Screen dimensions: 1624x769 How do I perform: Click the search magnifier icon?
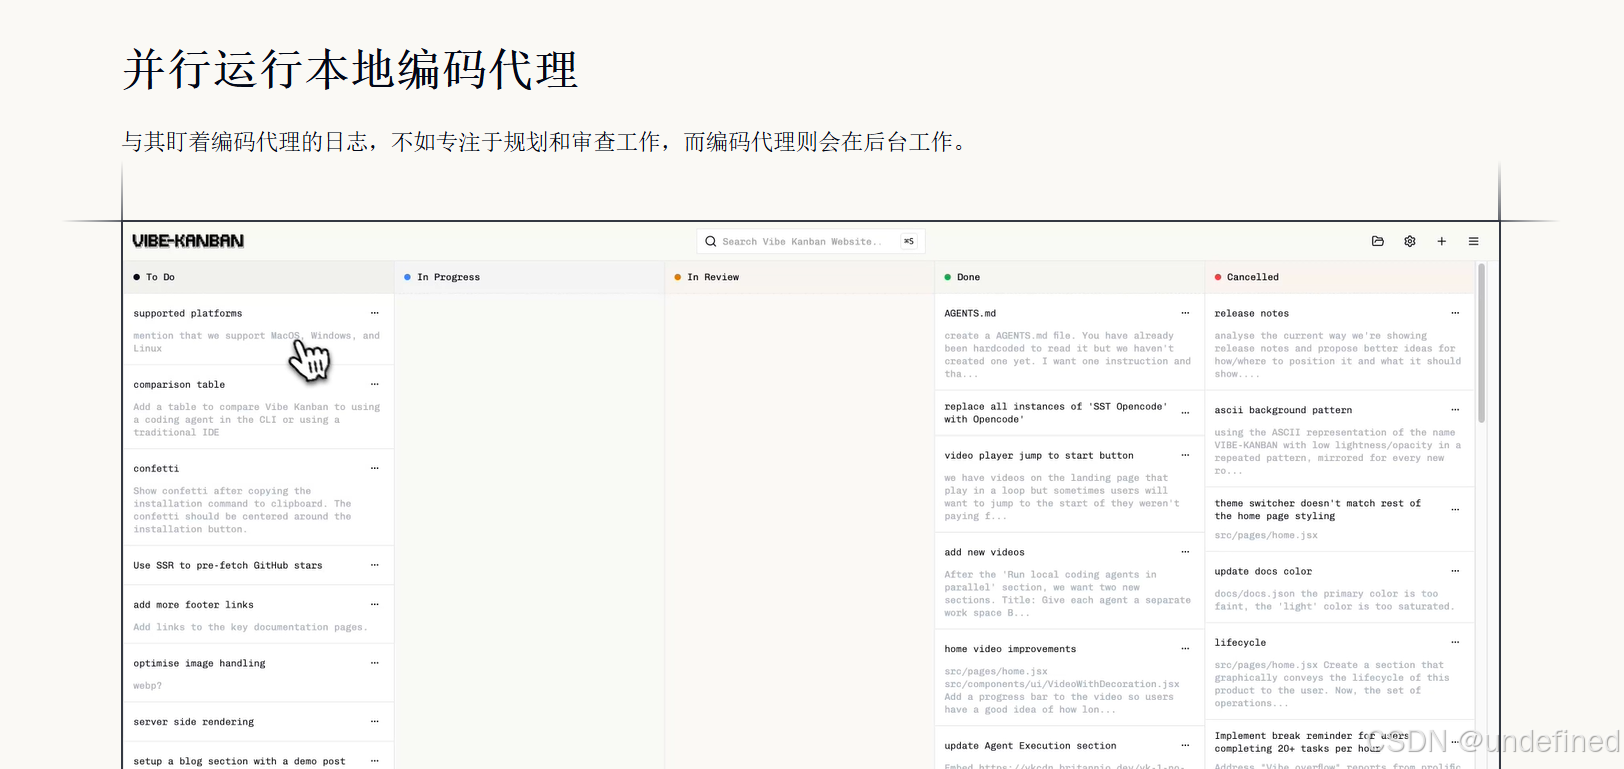pyautogui.click(x=711, y=241)
